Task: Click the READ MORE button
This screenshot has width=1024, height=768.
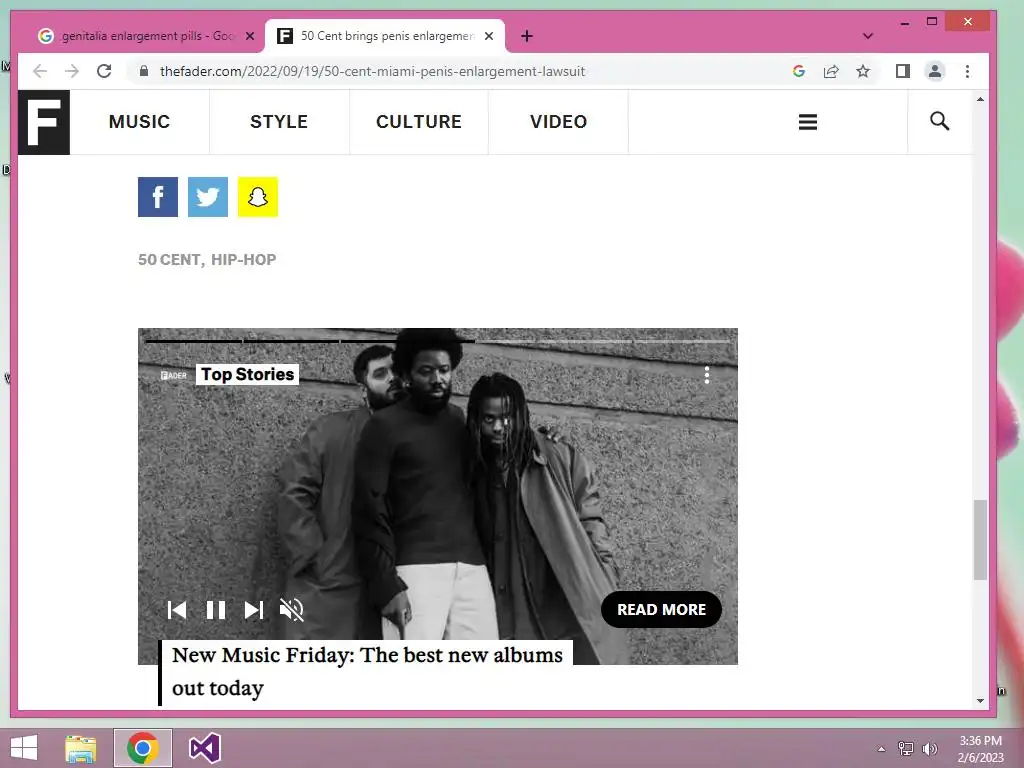Action: 661,609
